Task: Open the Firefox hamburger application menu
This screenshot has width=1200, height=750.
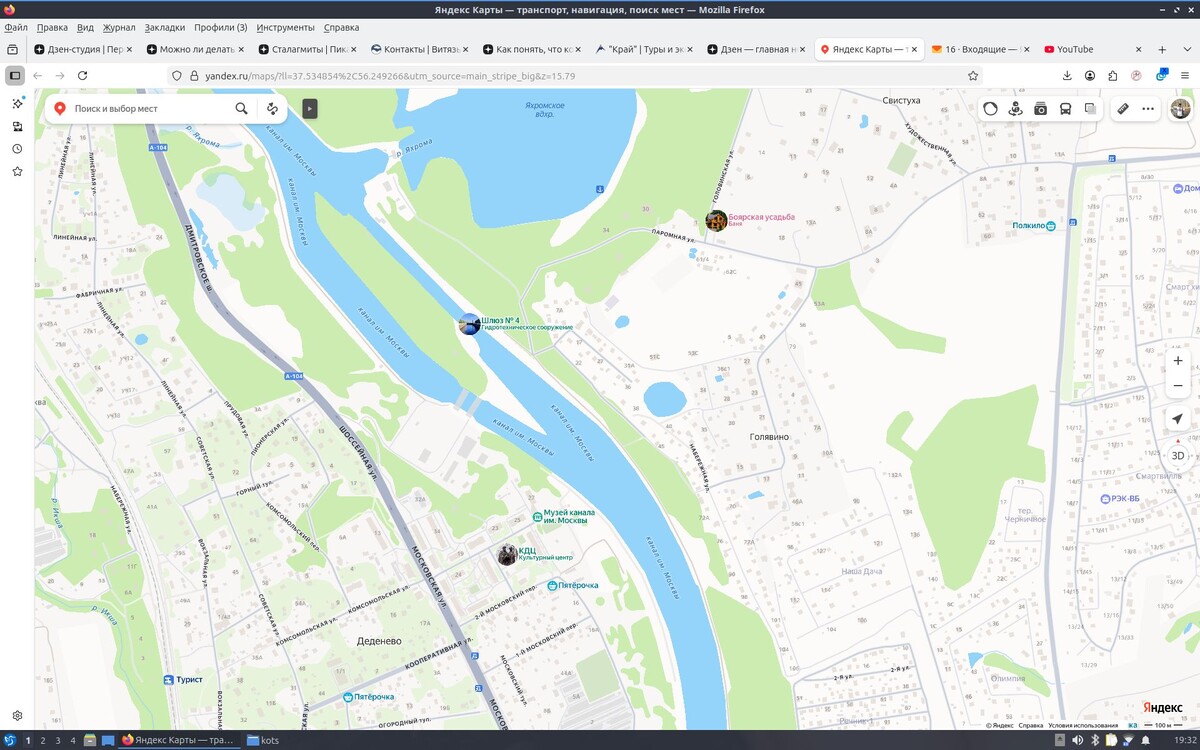Action: (x=1185, y=75)
